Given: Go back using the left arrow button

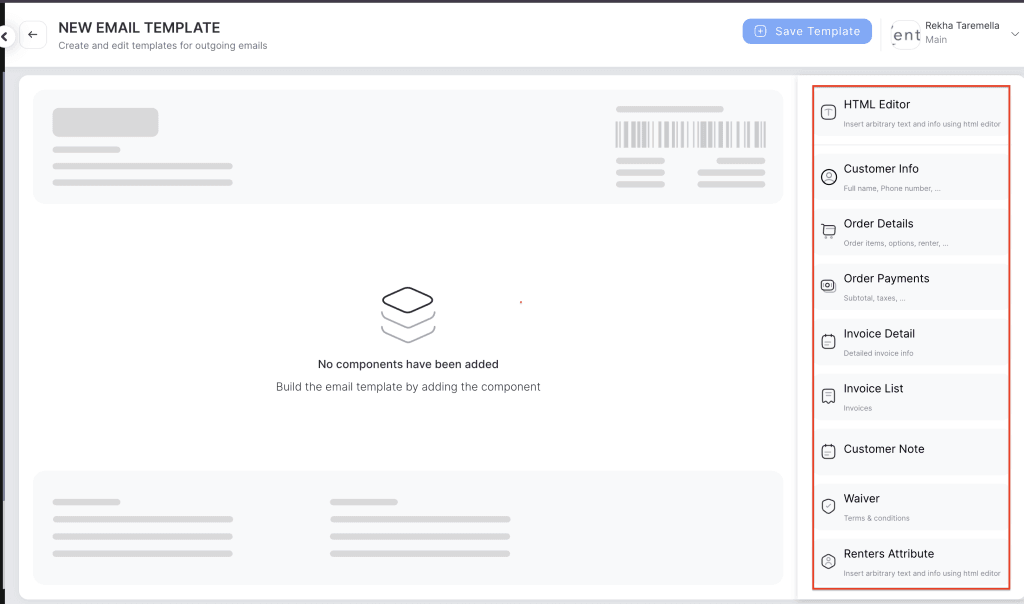Looking at the screenshot, I should (x=33, y=35).
